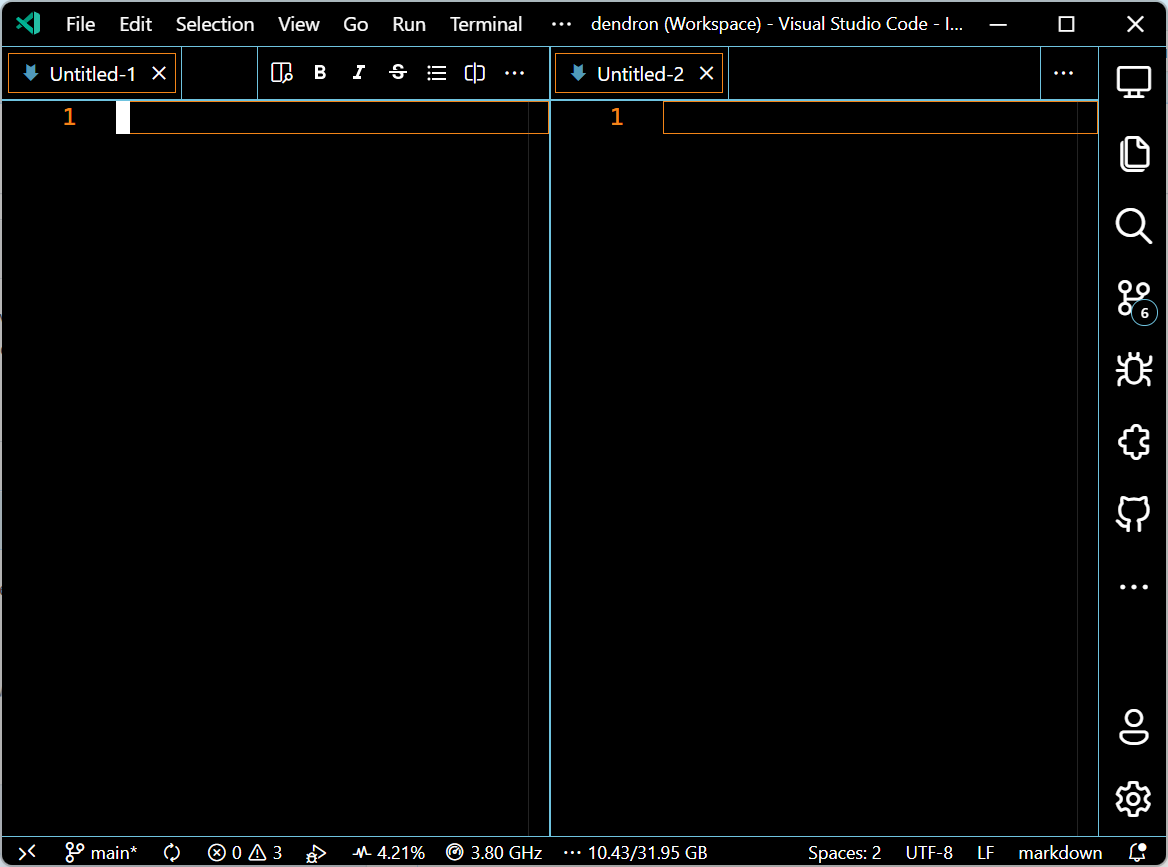Checkout branch via main* status item

tap(100, 852)
